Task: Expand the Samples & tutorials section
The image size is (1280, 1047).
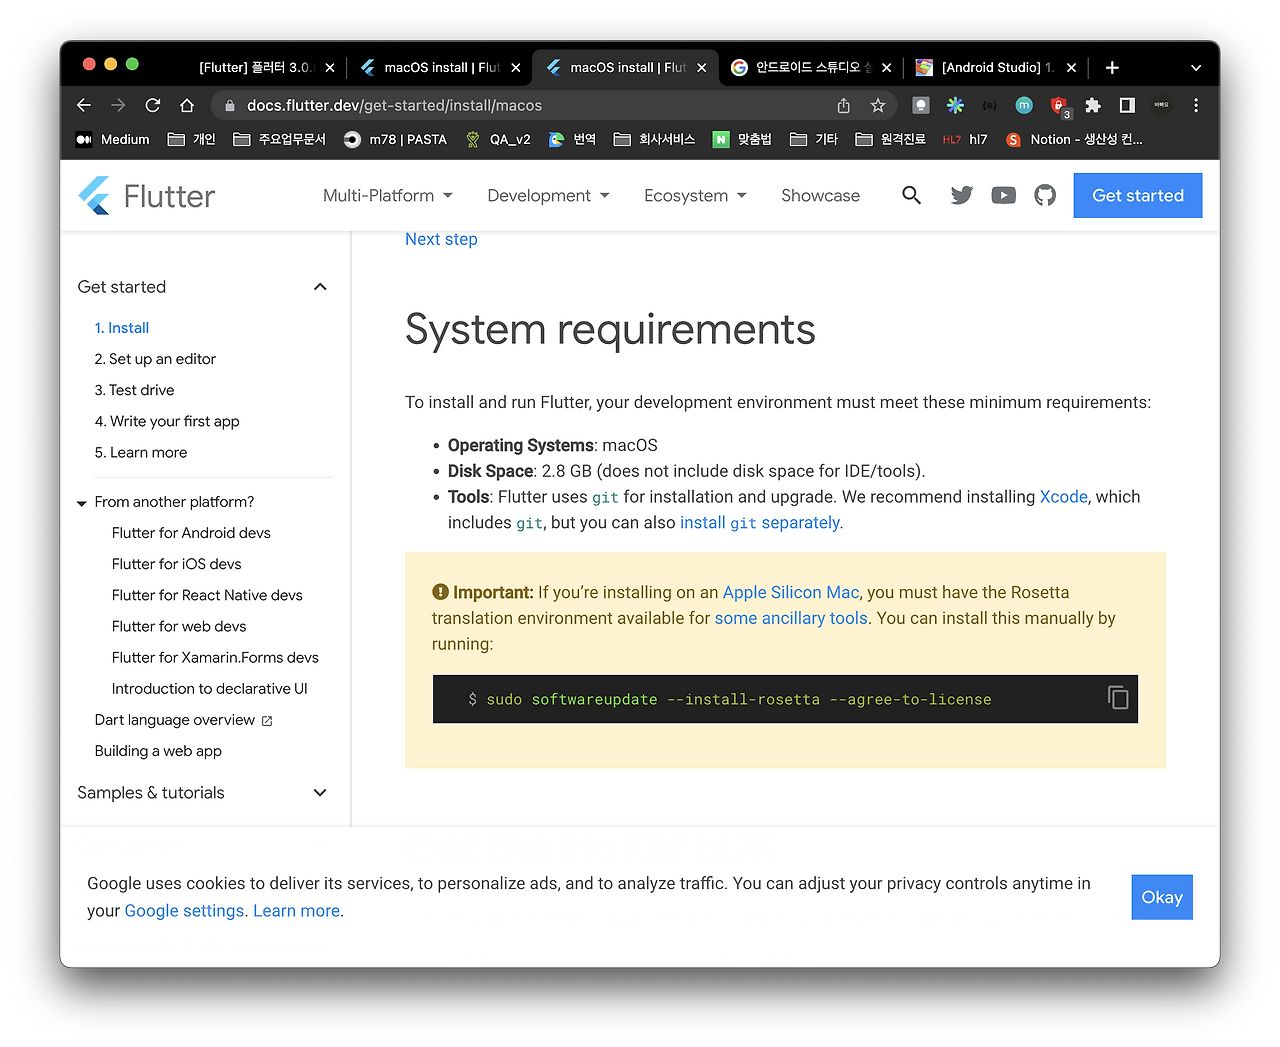Action: tap(320, 793)
